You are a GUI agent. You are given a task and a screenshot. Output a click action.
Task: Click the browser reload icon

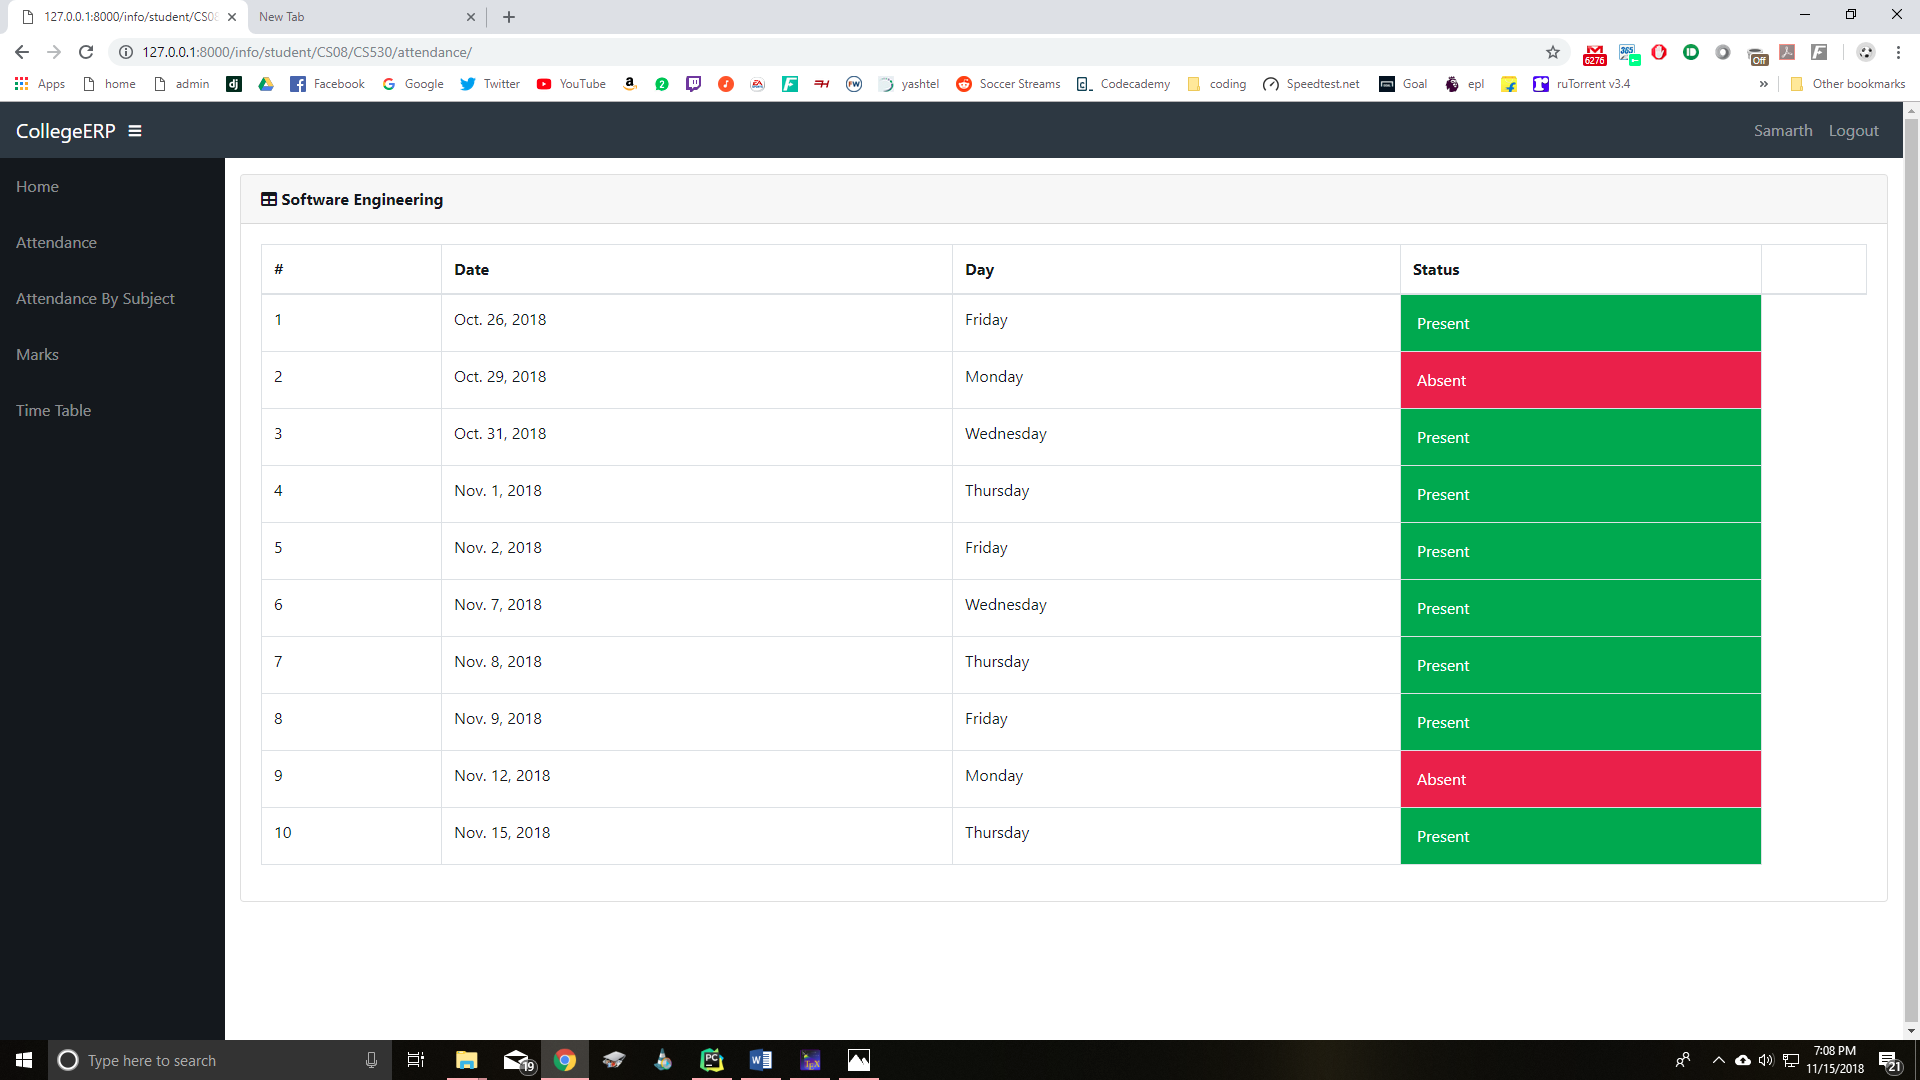coord(86,52)
